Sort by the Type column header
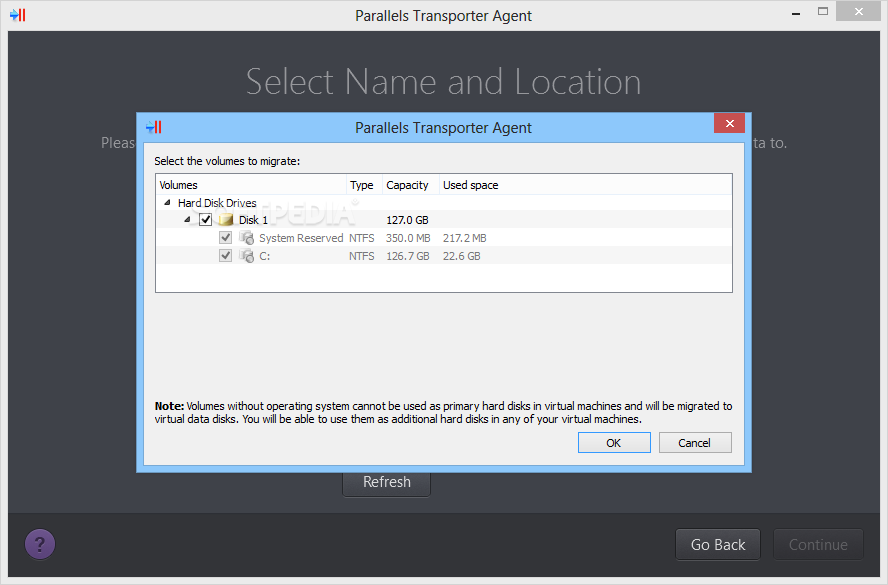Screen dimensions: 888x585 point(364,185)
